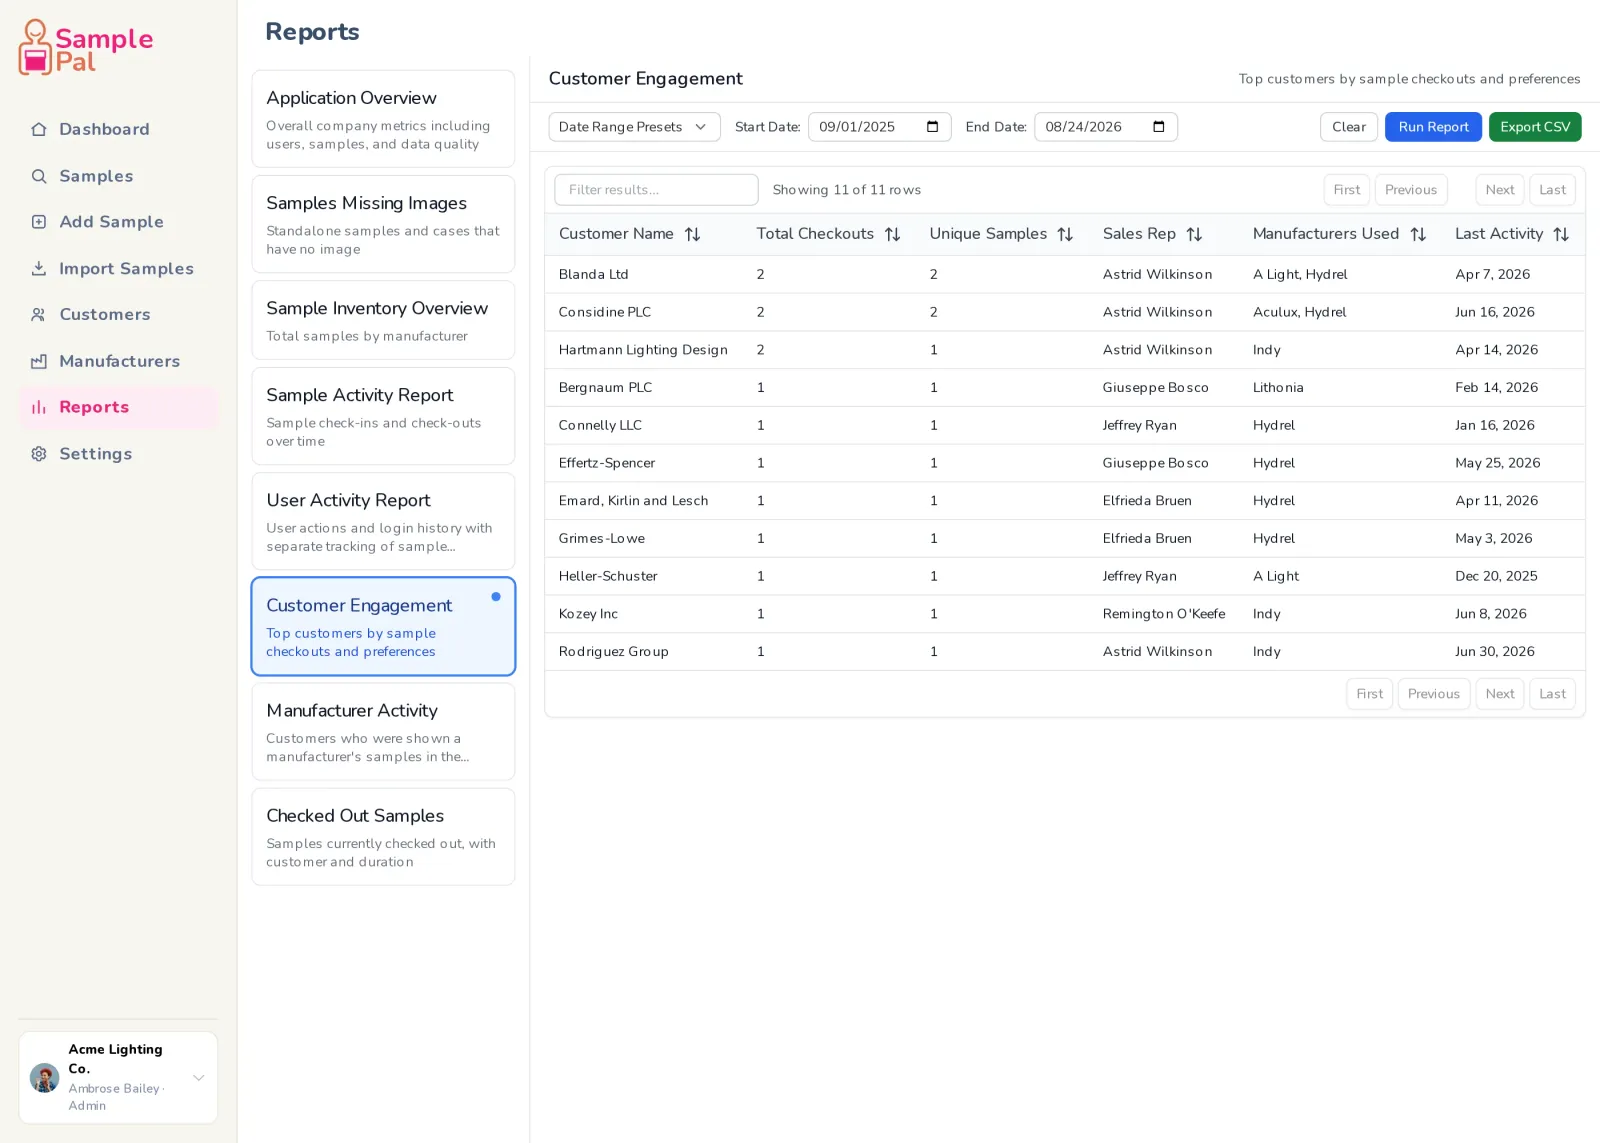Screen dimensions: 1600x1143
Task: Select the User Activity Report
Action: click(383, 521)
